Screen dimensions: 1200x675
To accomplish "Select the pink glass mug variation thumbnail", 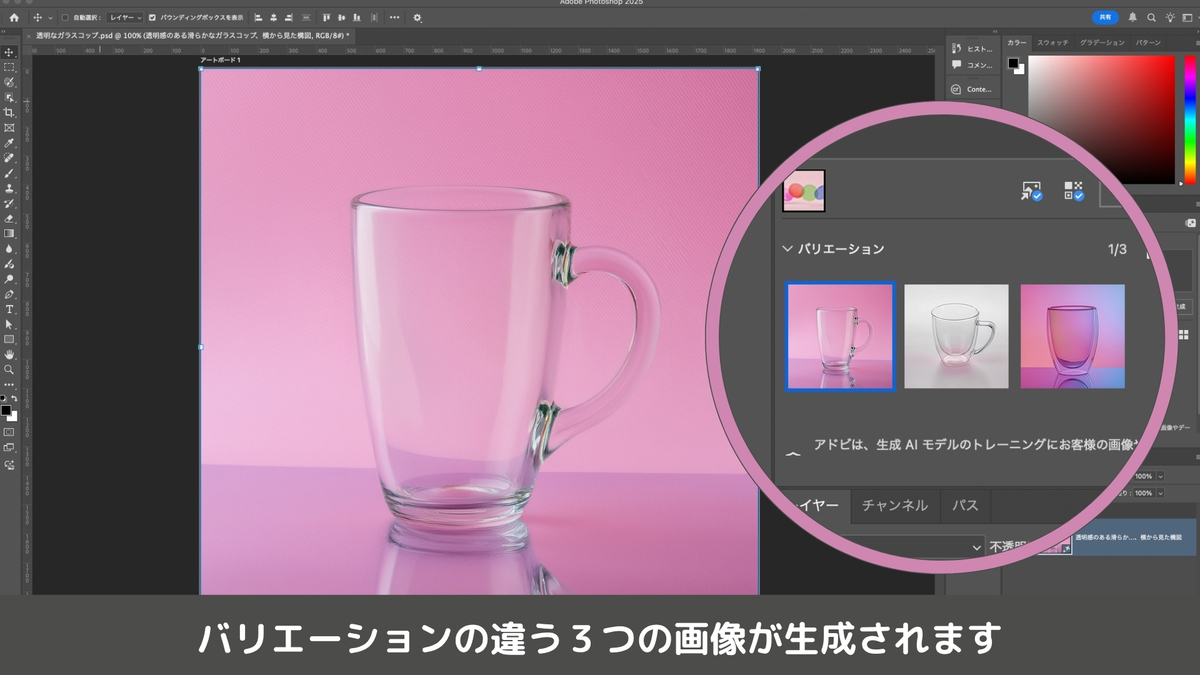I will coord(840,336).
